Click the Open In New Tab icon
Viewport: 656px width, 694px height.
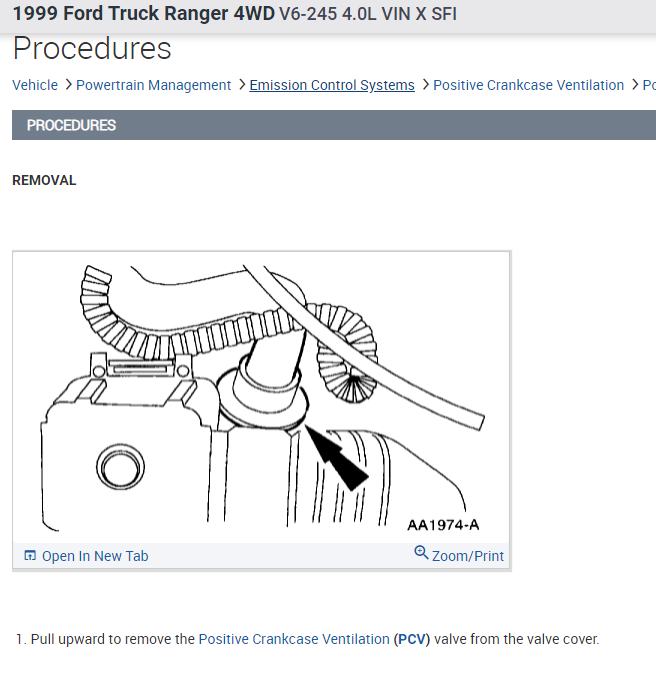click(30, 555)
